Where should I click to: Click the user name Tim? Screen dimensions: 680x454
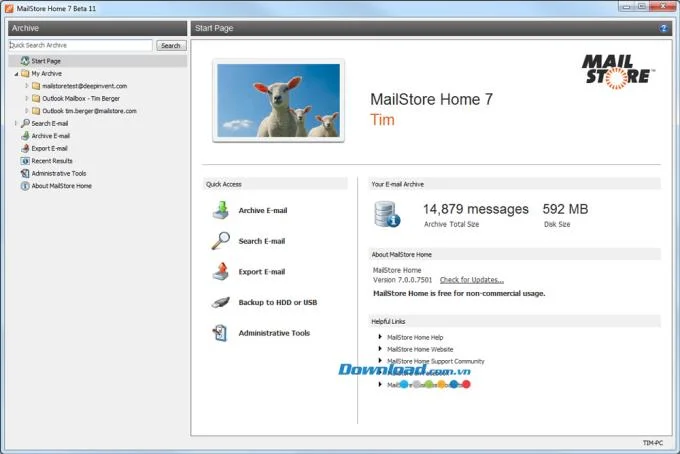(382, 120)
